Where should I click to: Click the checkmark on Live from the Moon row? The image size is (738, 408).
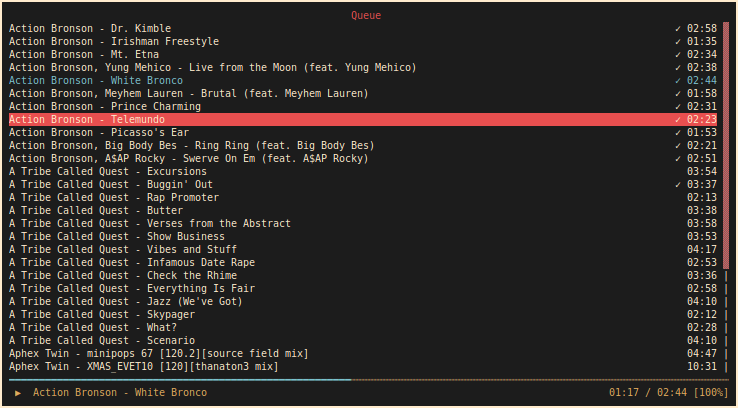click(678, 68)
